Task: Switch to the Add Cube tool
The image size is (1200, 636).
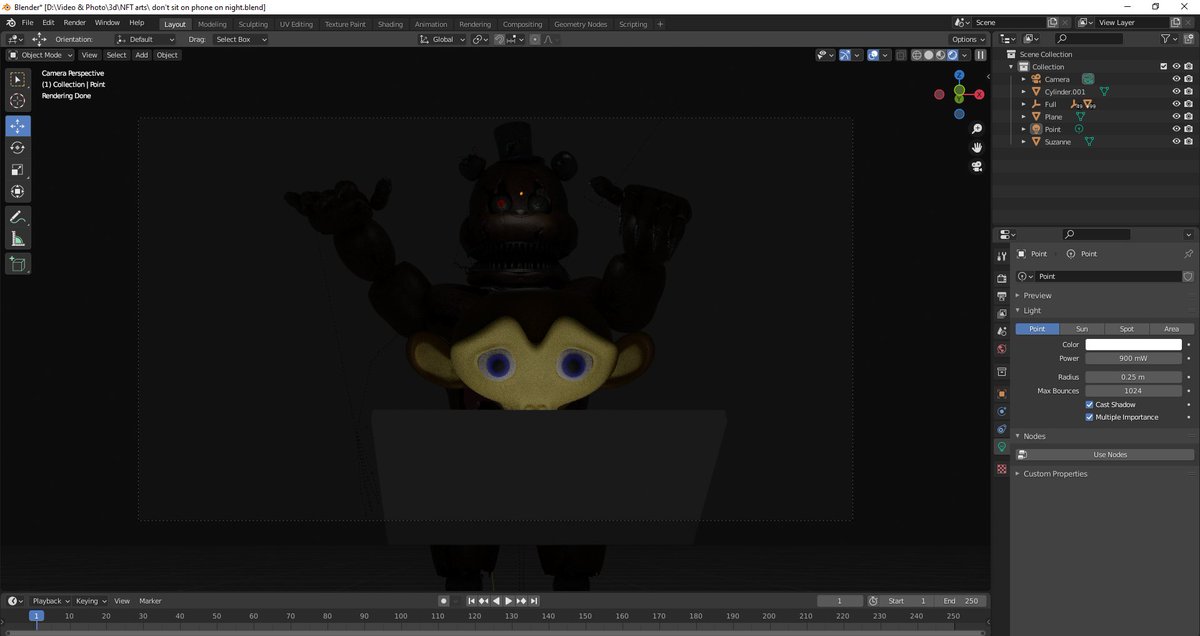Action: pos(17,264)
